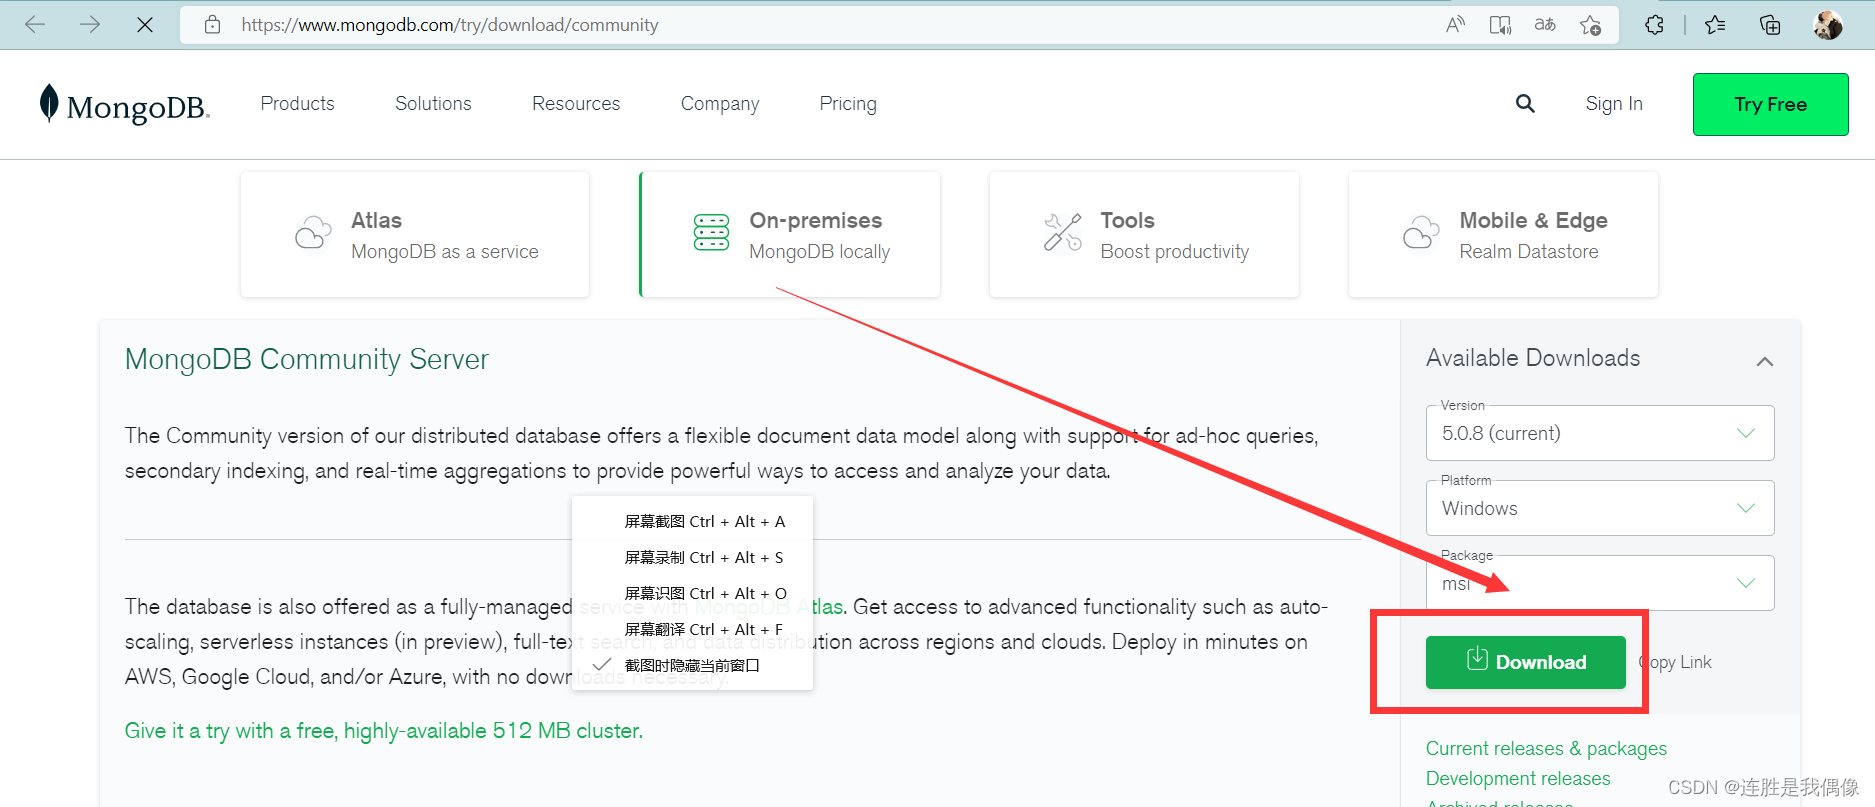The height and width of the screenshot is (807, 1875).
Task: Click the green Download button
Action: tap(1526, 662)
